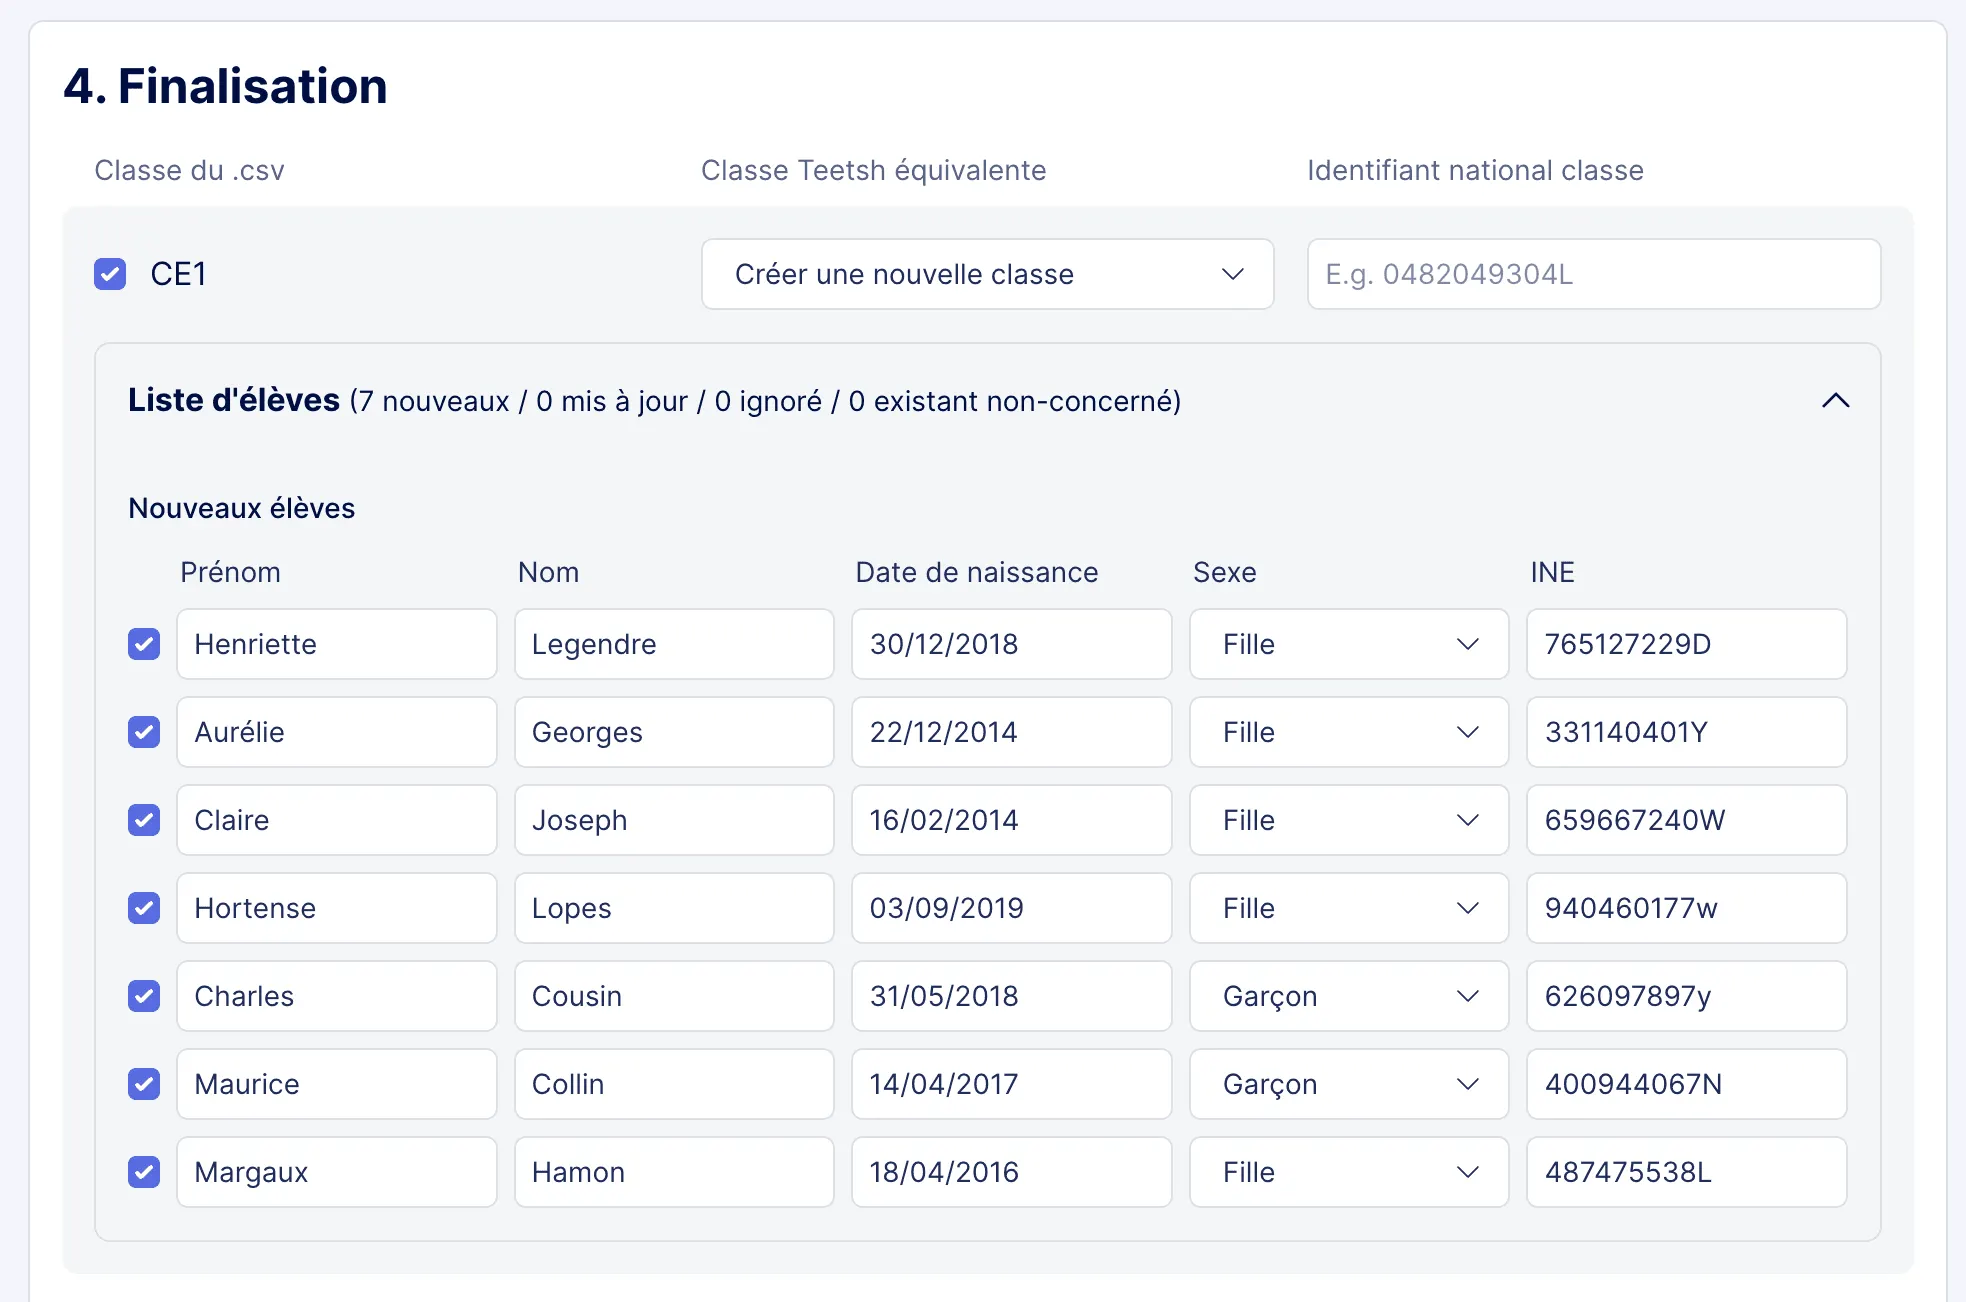Click the Nom field containing Cousin
The height and width of the screenshot is (1302, 1966).
pos(674,996)
